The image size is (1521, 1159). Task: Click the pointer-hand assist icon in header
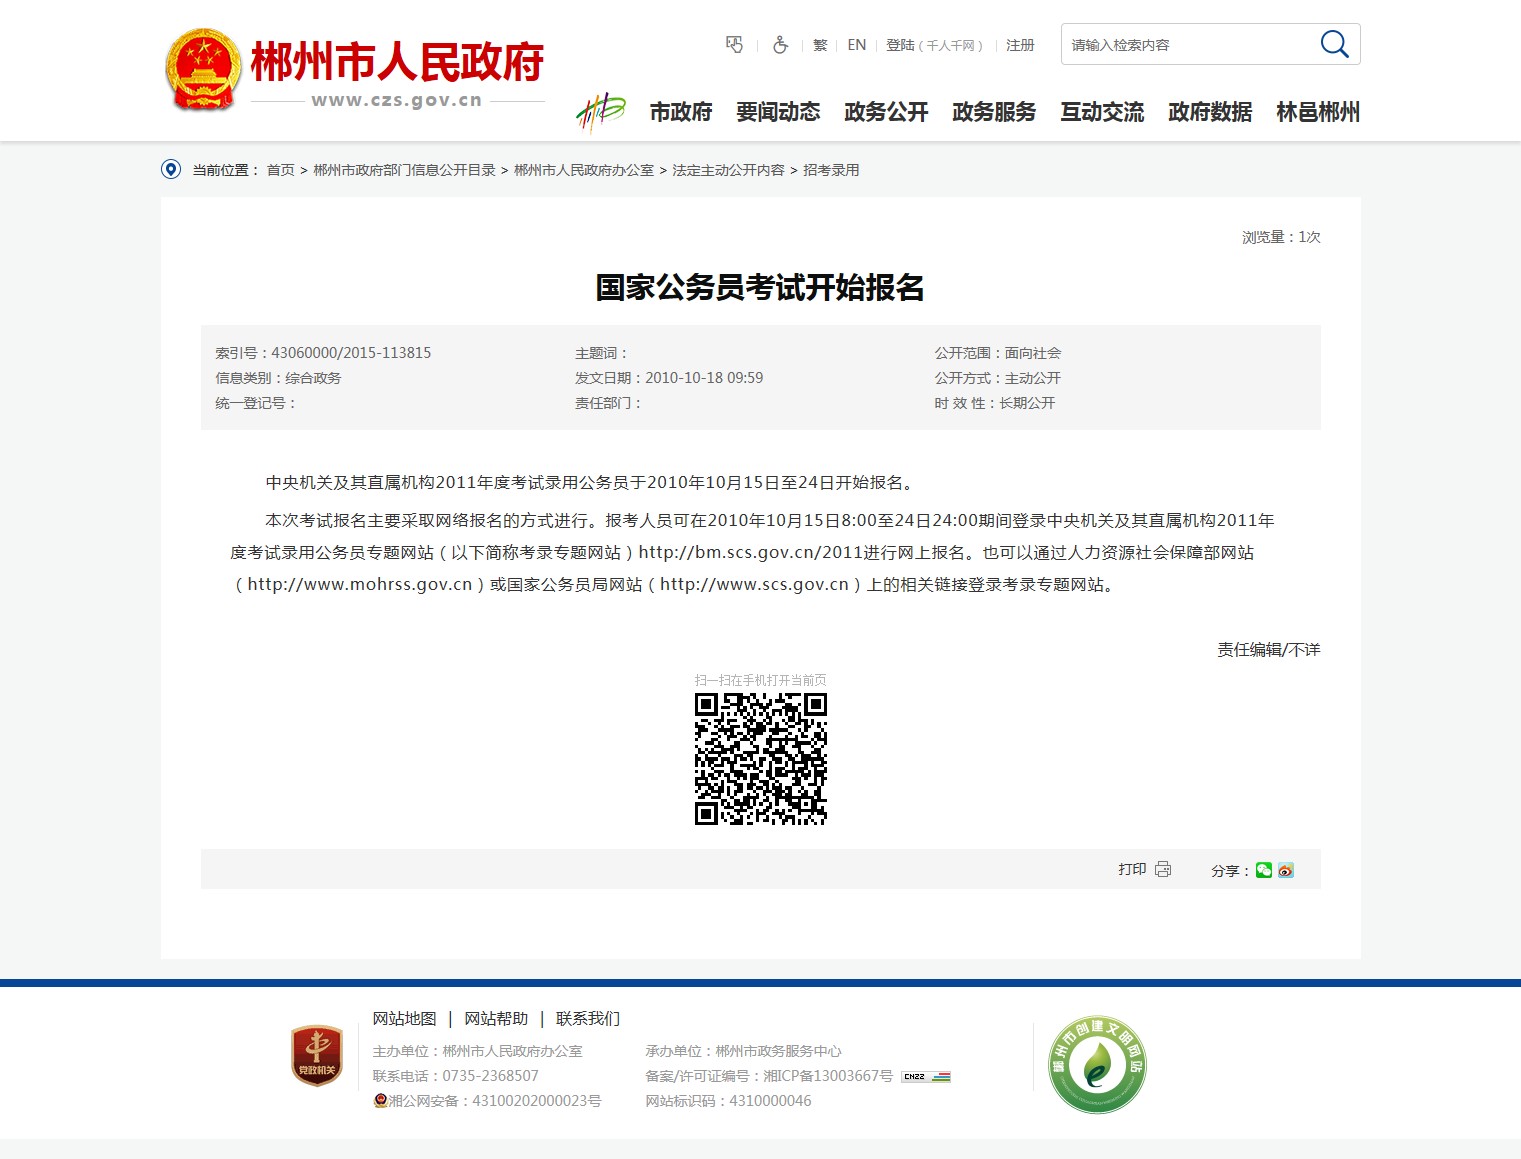pyautogui.click(x=734, y=45)
